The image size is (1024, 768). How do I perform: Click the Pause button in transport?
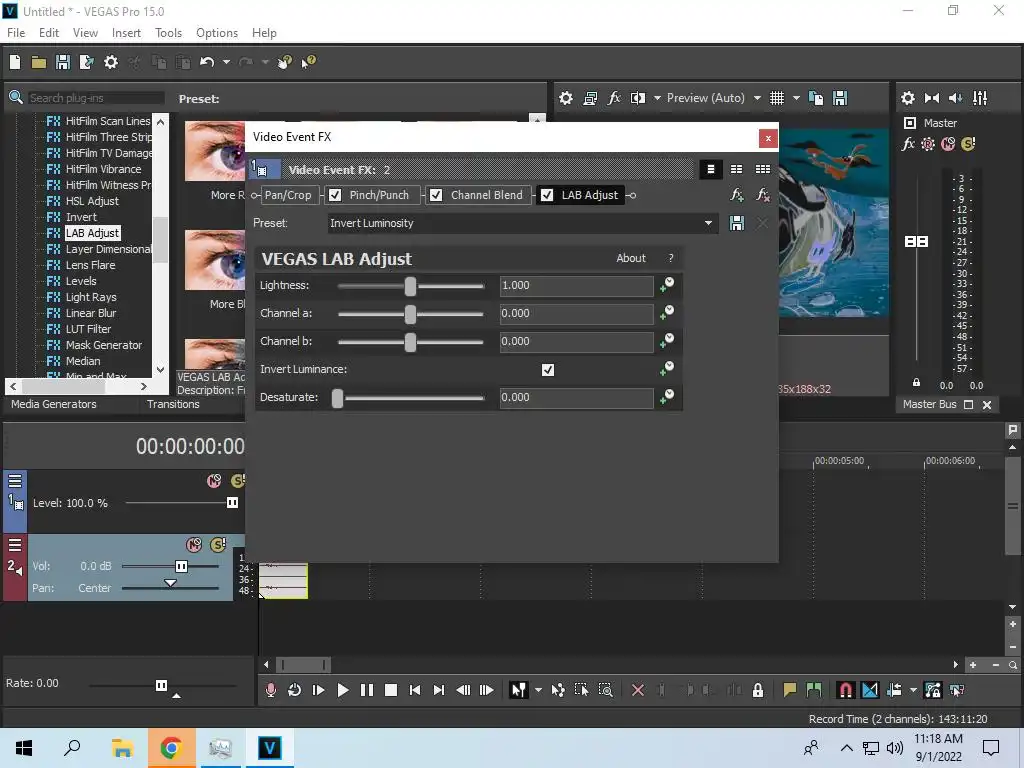[366, 690]
